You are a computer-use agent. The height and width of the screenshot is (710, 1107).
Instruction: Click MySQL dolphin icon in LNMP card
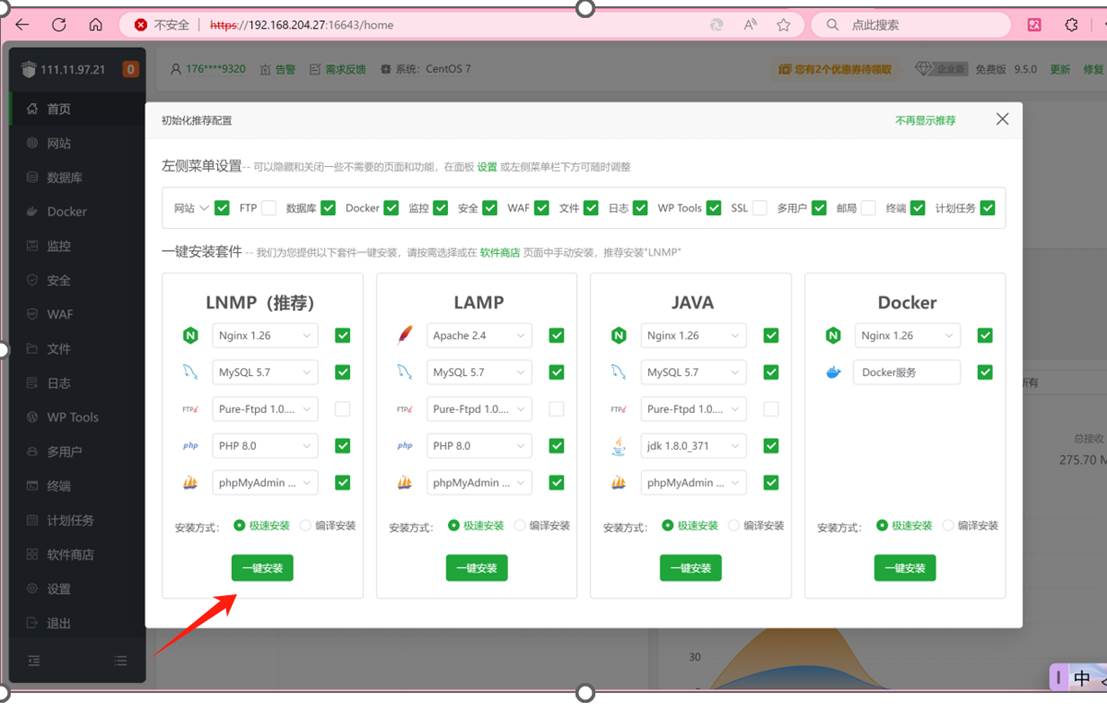coord(191,372)
